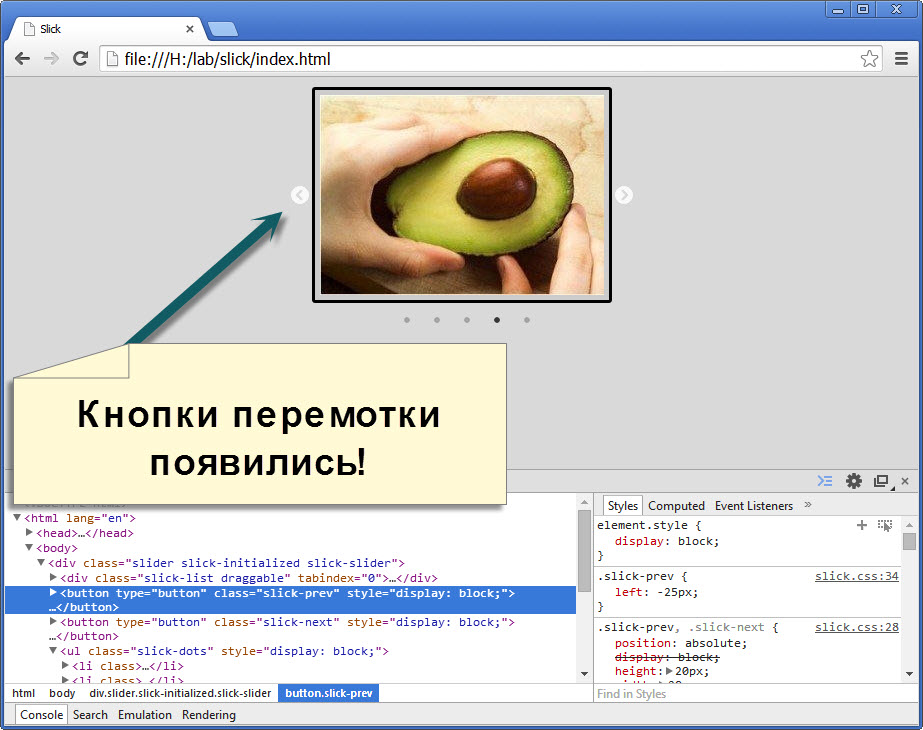Click the browser Forward arrow
The width and height of the screenshot is (923, 730).
click(x=52, y=58)
